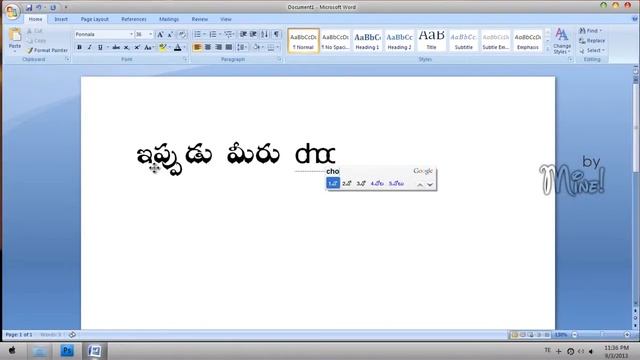Image resolution: width=640 pixels, height=360 pixels.
Task: Click the Select button in Editing group
Action: pyautogui.click(x=592, y=50)
